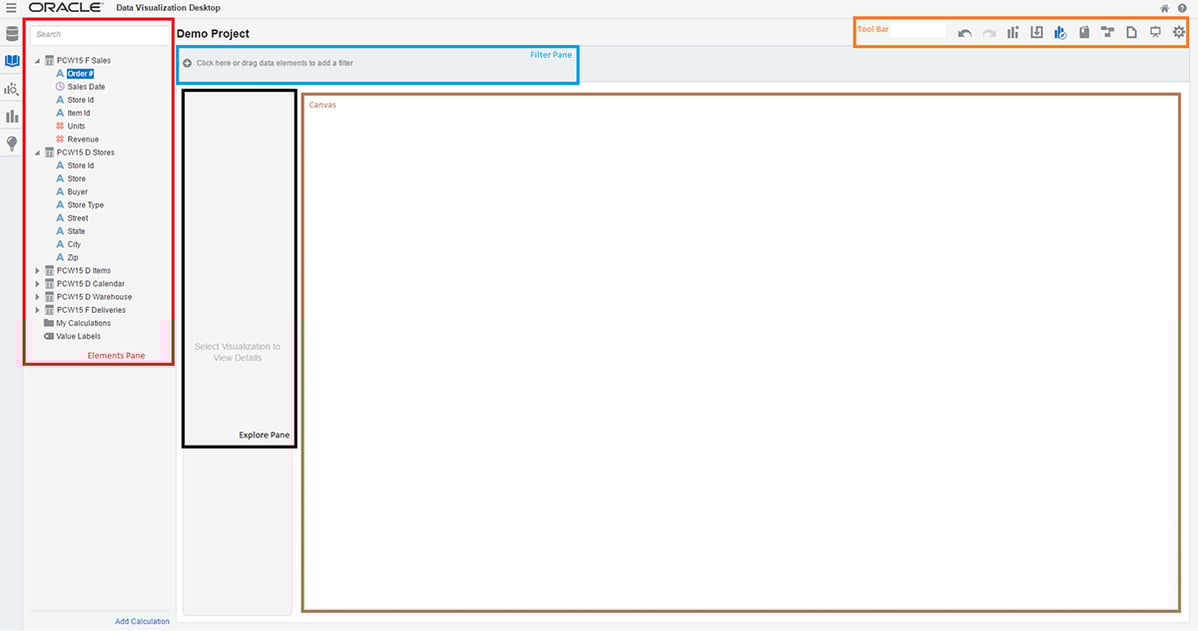This screenshot has width=1198, height=631.
Task: Select Store Id under PCW15 F Sales
Action: click(x=80, y=100)
